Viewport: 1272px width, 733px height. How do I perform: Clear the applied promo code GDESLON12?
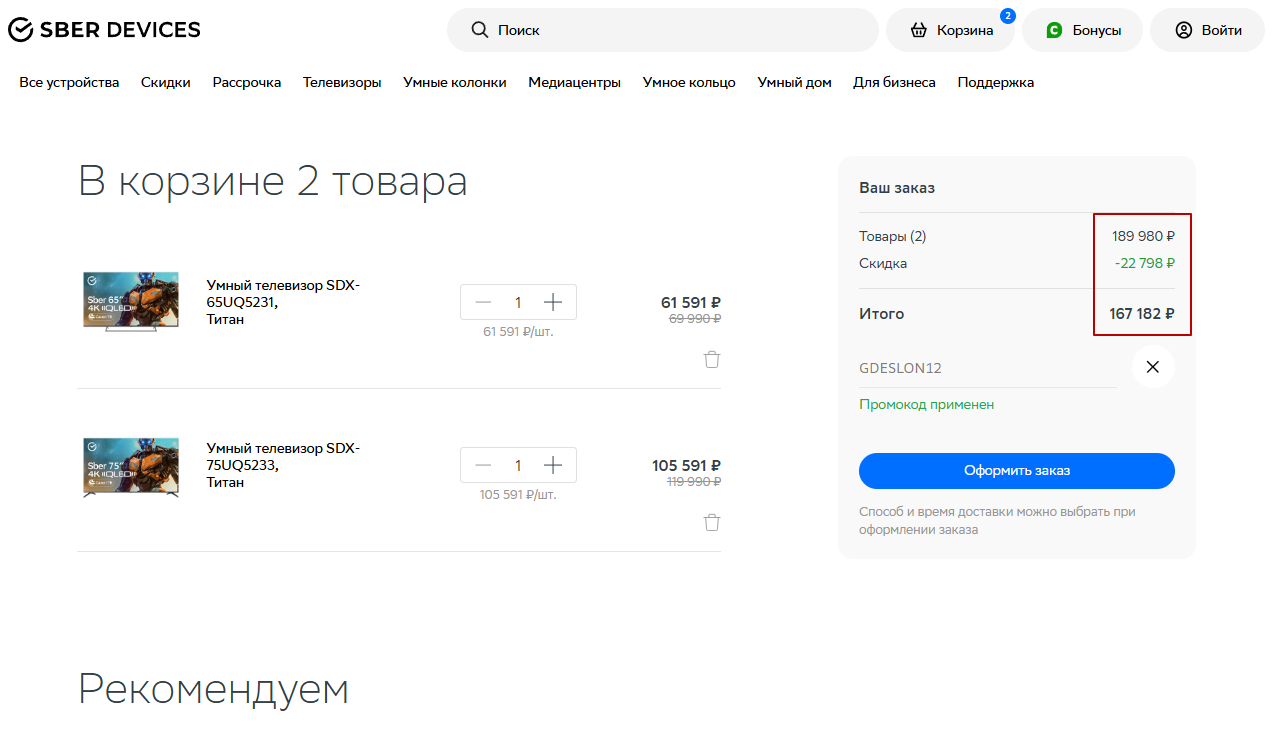pyautogui.click(x=1152, y=367)
